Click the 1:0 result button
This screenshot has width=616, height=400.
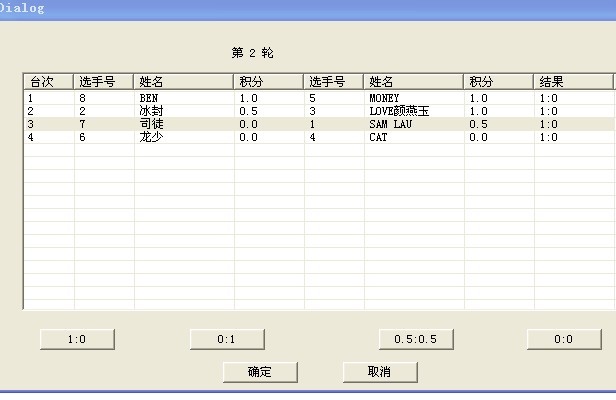pos(77,339)
